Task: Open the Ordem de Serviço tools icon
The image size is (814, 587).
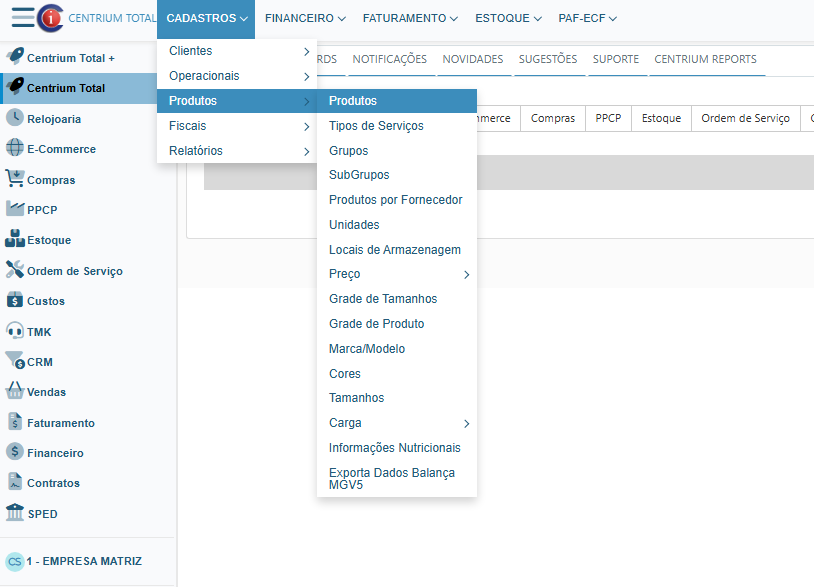Action: pos(15,270)
